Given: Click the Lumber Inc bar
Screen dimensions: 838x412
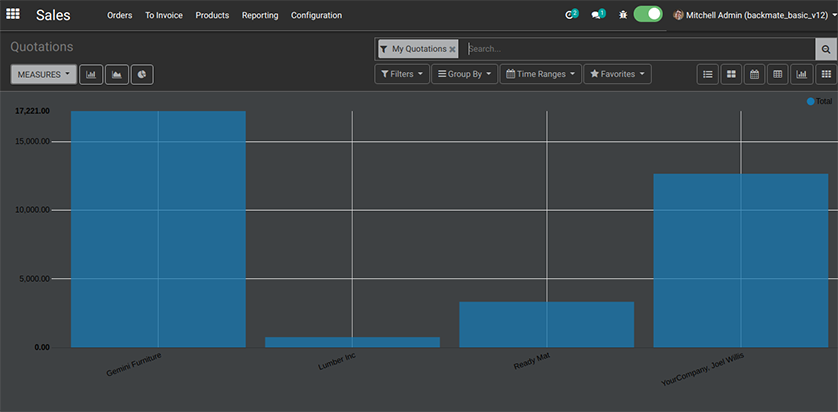Looking at the screenshot, I should pos(353,342).
